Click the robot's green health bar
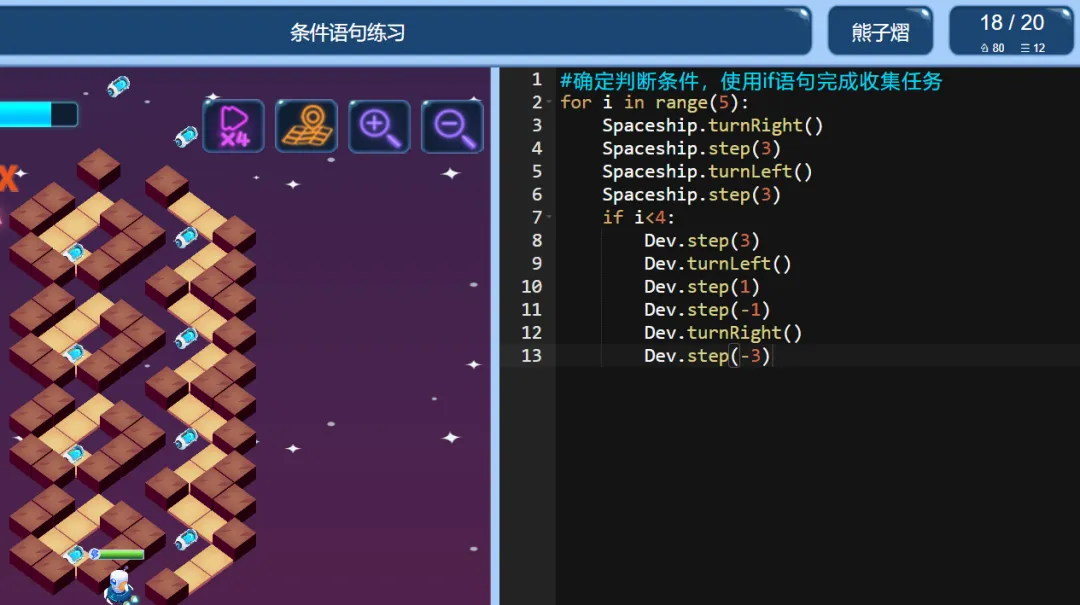 point(118,554)
